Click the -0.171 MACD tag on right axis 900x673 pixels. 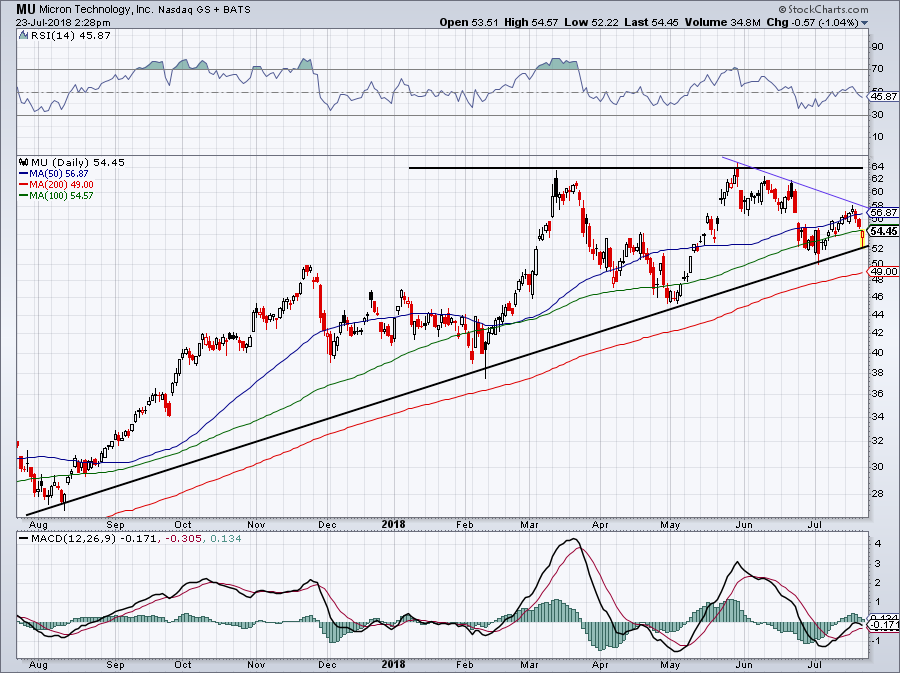[885, 624]
